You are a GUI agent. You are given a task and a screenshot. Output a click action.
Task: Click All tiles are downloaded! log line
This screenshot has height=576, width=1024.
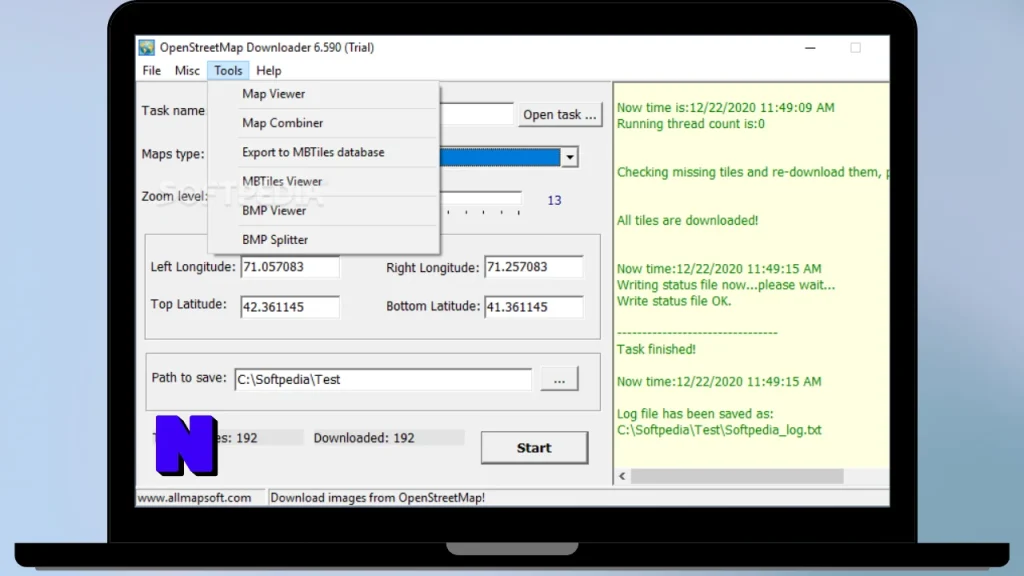(x=688, y=221)
